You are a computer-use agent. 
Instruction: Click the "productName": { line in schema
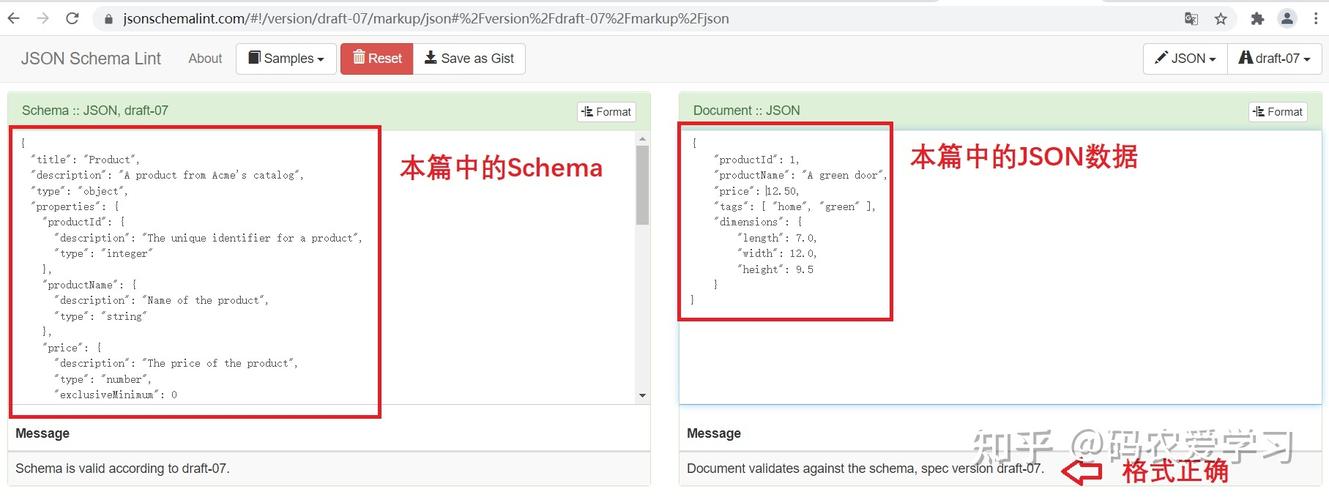(92, 285)
